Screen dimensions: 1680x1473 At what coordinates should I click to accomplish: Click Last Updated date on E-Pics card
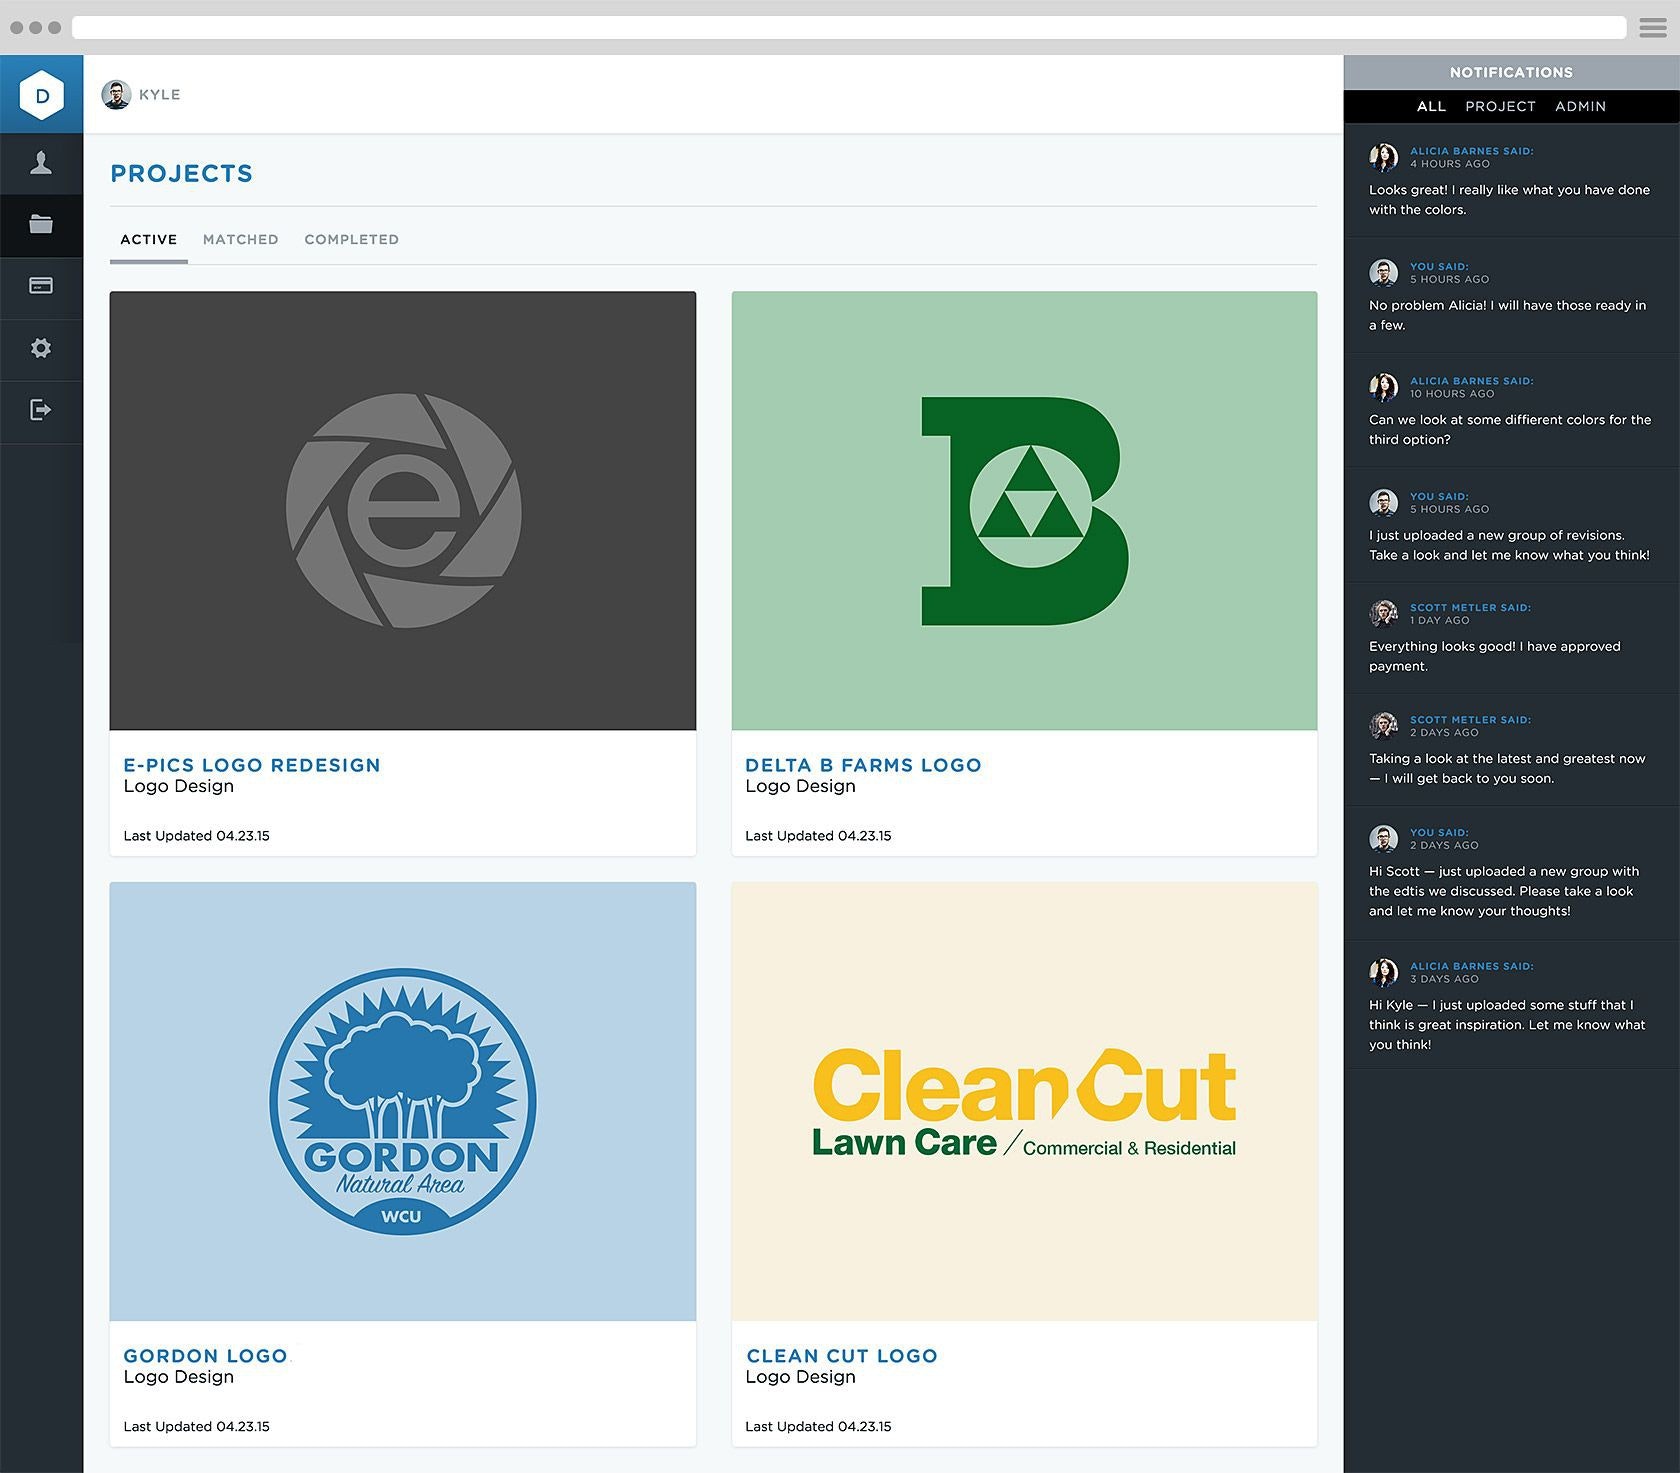[196, 836]
